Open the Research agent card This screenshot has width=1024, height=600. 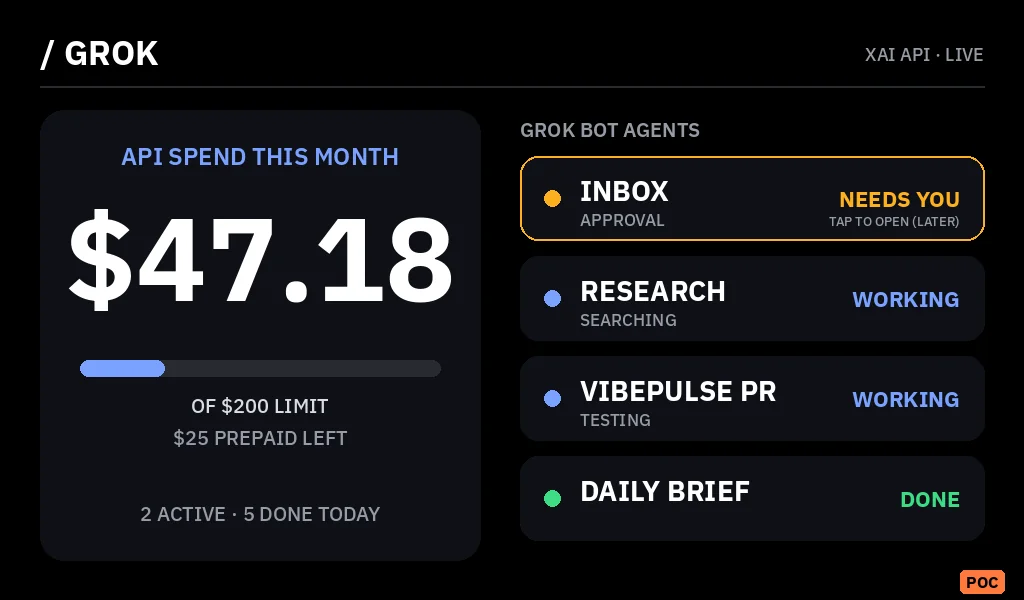(x=752, y=298)
